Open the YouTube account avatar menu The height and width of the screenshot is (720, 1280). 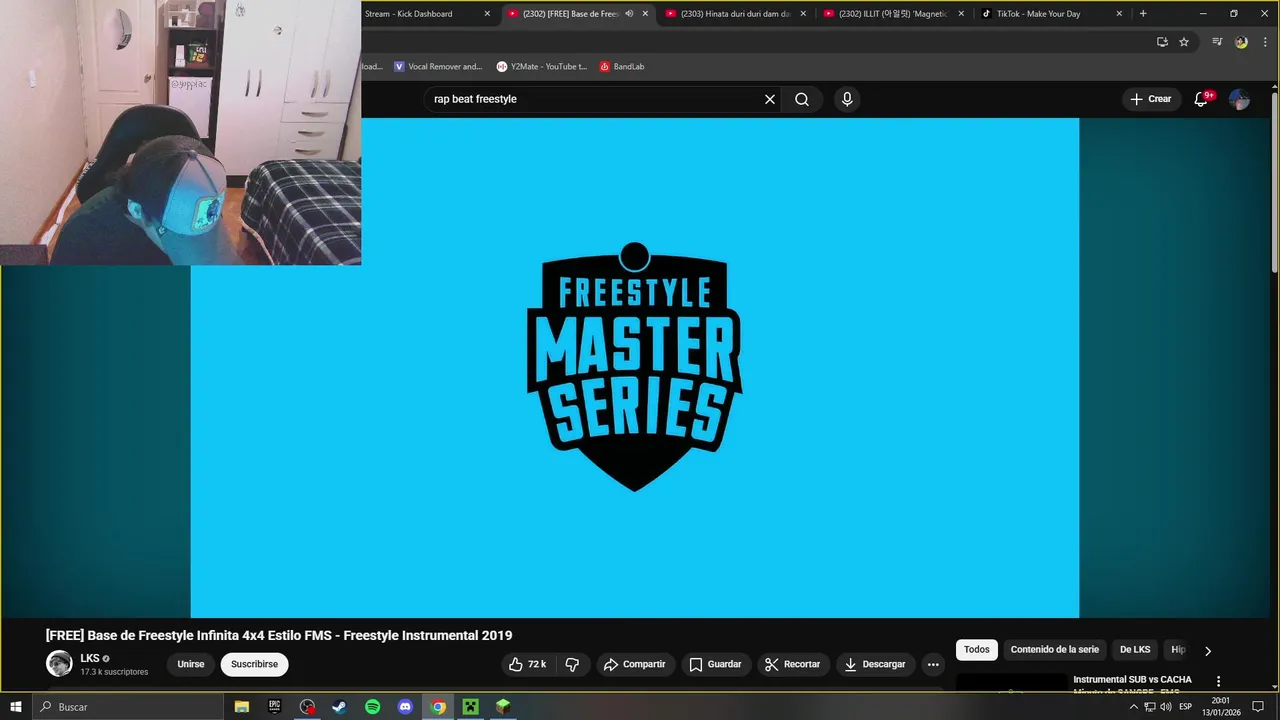(1239, 99)
